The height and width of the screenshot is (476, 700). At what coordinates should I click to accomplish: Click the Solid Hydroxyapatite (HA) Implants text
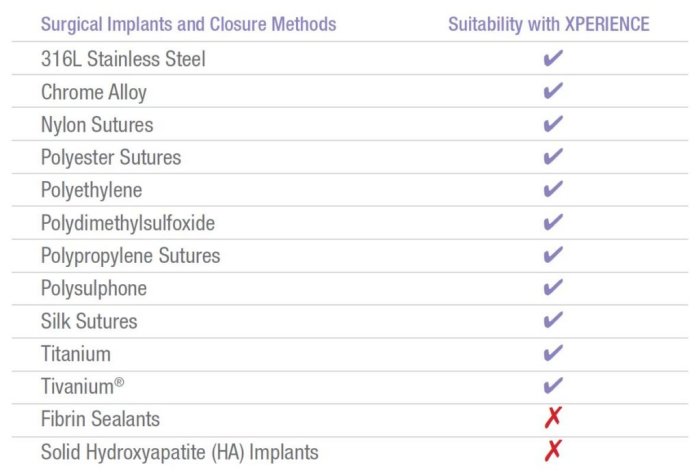tap(179, 452)
